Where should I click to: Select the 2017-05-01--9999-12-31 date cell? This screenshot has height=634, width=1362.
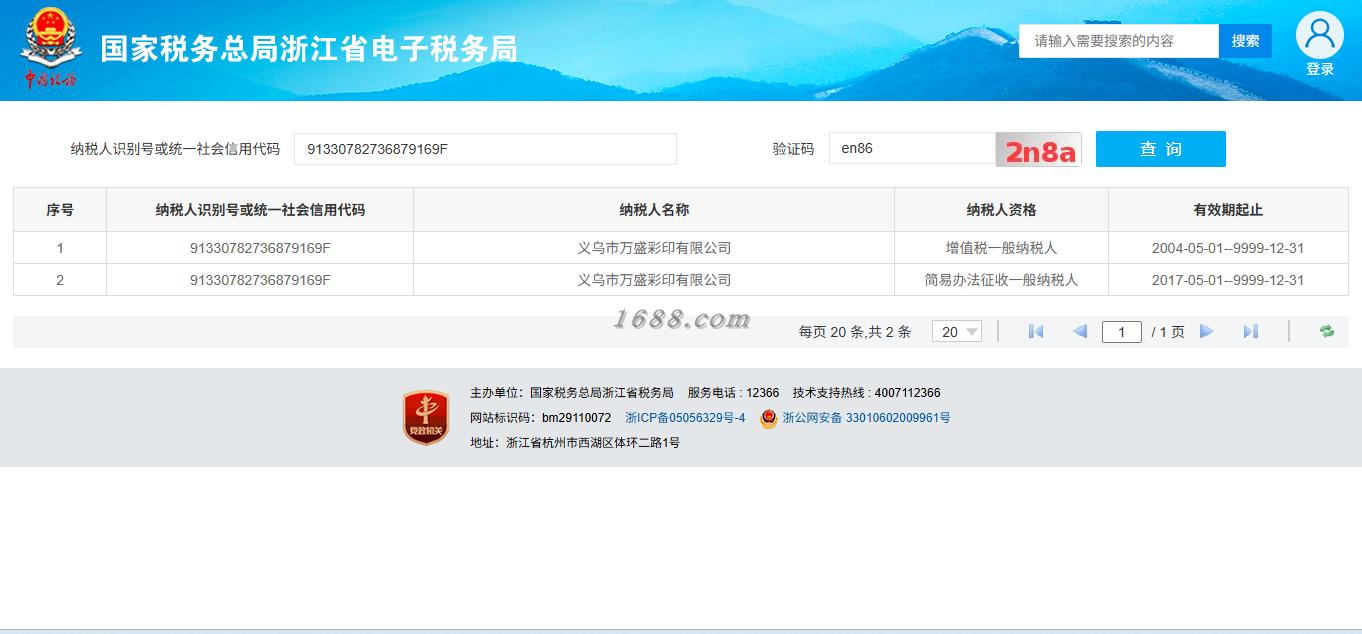(1228, 280)
